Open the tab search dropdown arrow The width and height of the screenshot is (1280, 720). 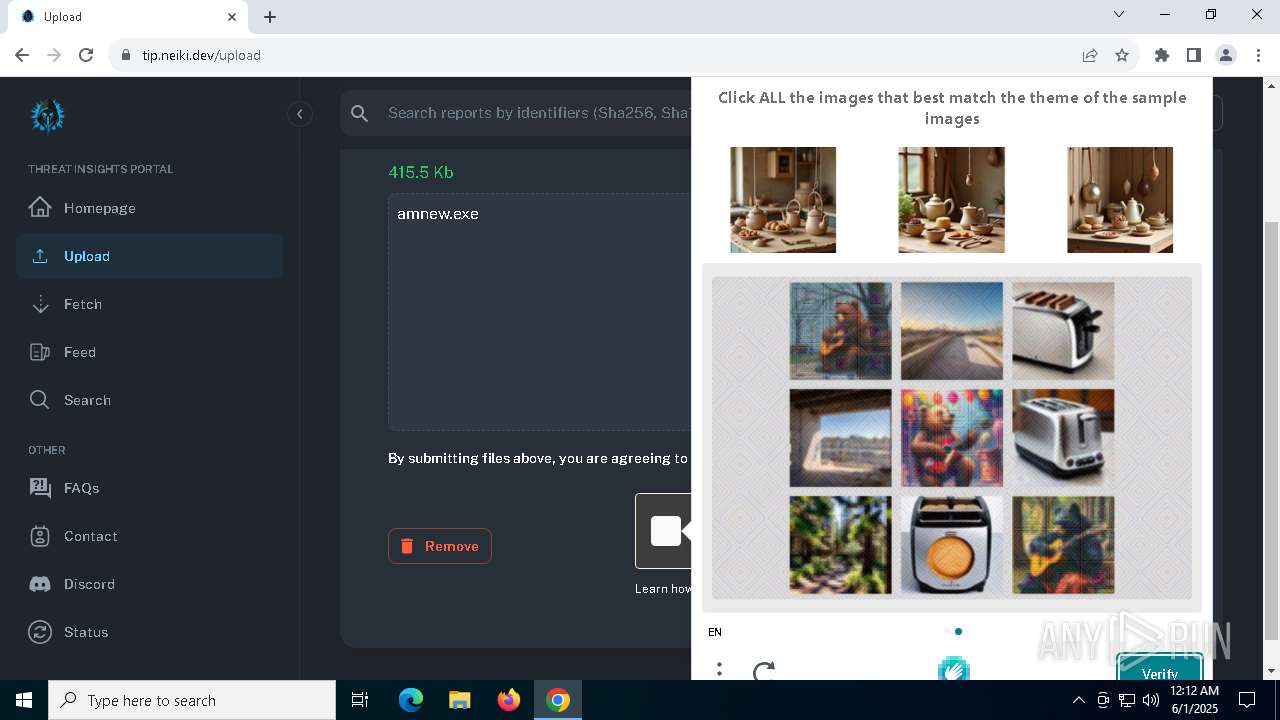[1119, 15]
